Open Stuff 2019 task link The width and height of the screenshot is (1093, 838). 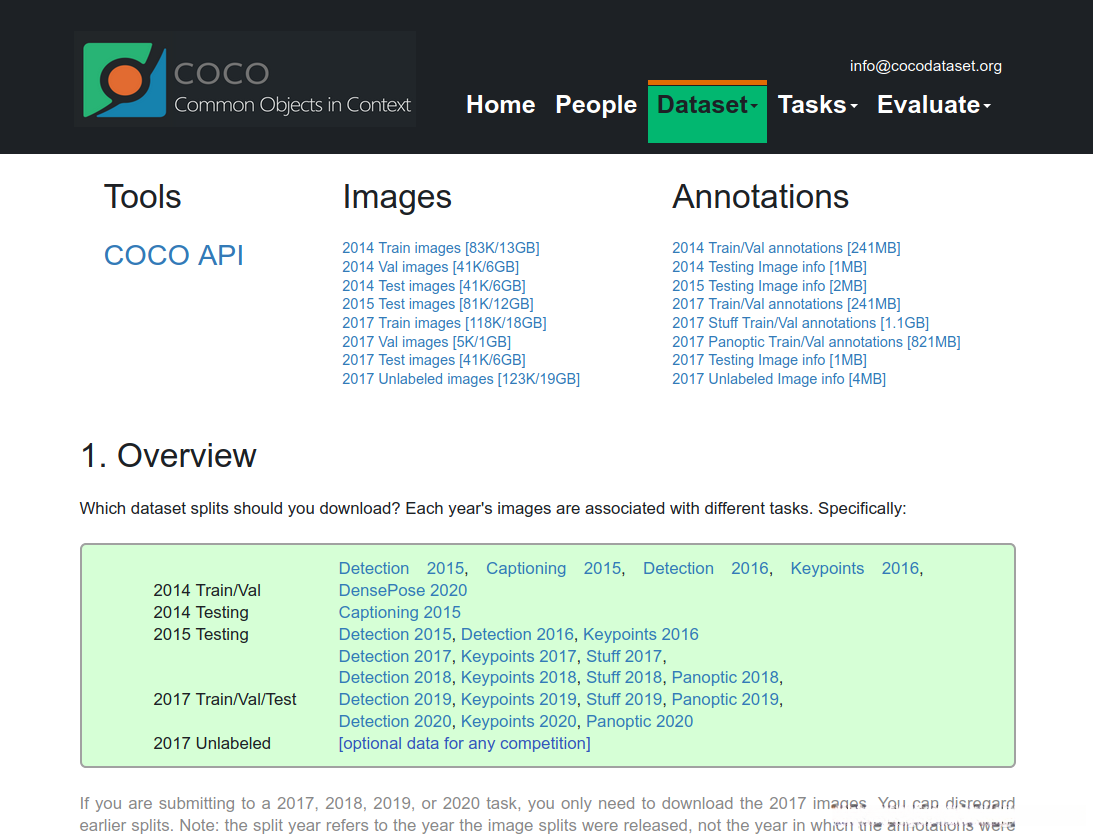point(624,699)
